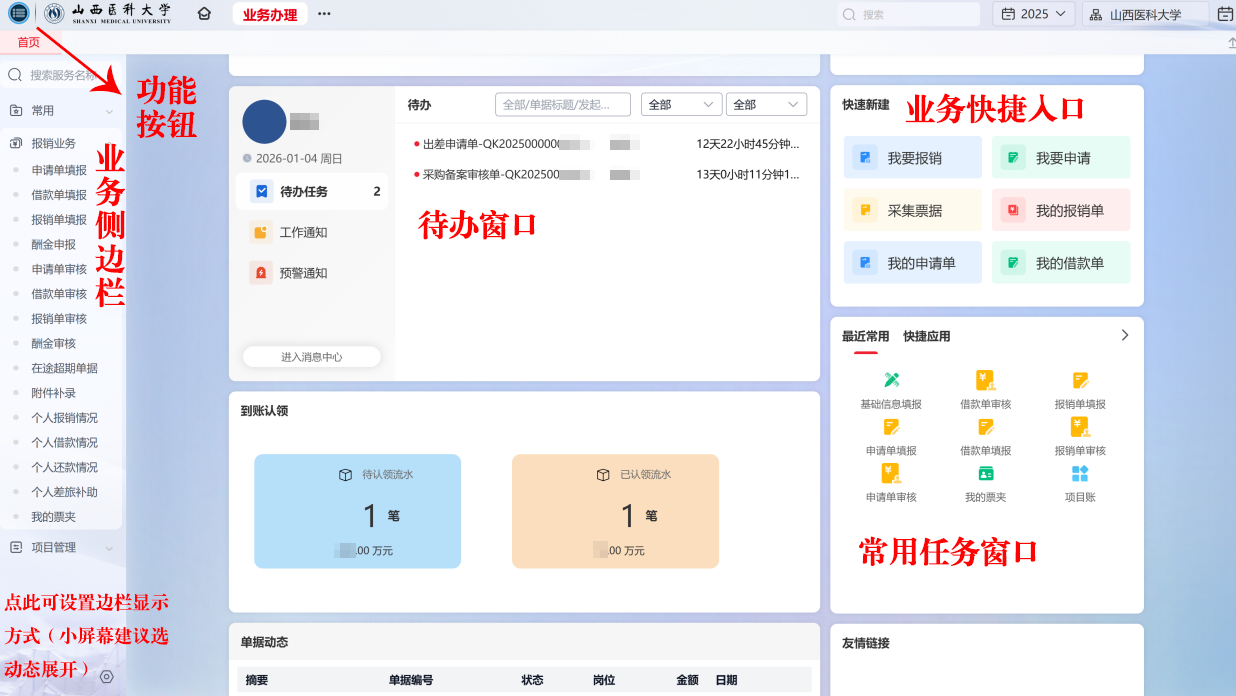The image size is (1236, 696).
Task: Open 基础信息填报 shortcut icon
Action: [891, 380]
